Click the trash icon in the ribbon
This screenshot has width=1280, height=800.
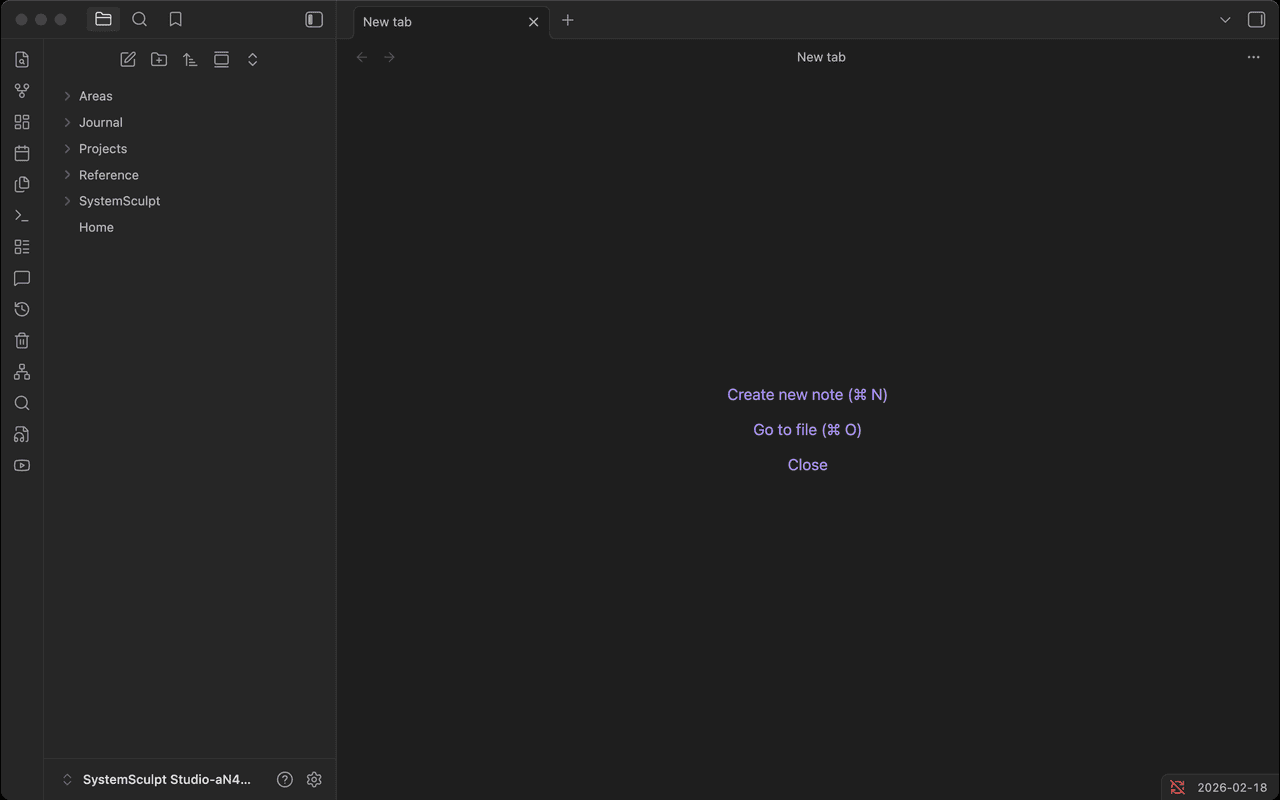click(x=21, y=340)
